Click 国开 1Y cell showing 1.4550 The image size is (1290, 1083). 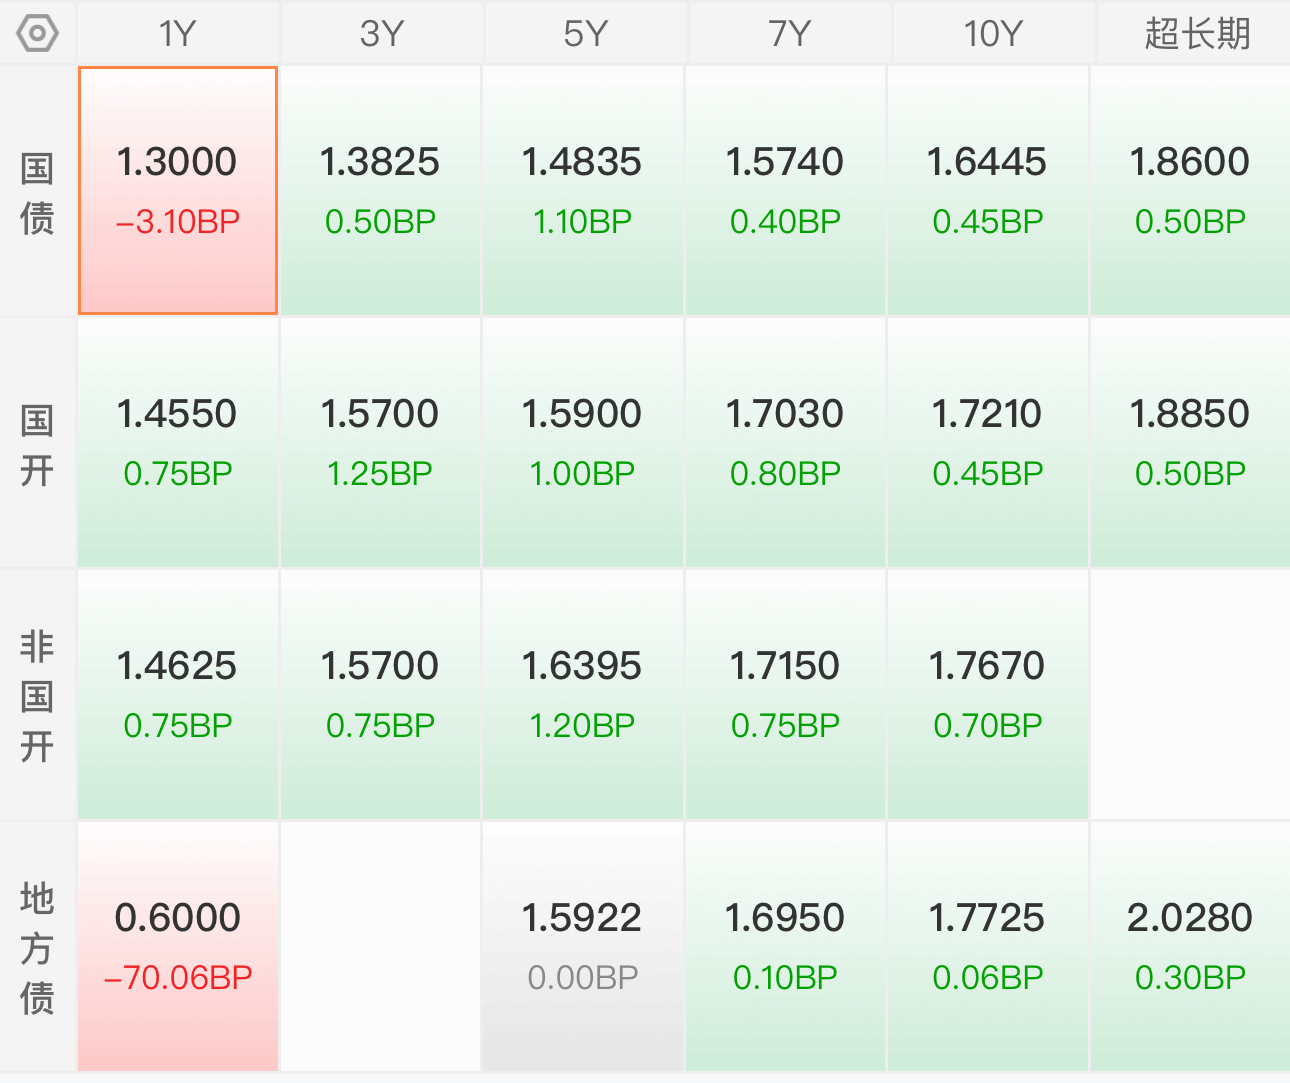[178, 443]
